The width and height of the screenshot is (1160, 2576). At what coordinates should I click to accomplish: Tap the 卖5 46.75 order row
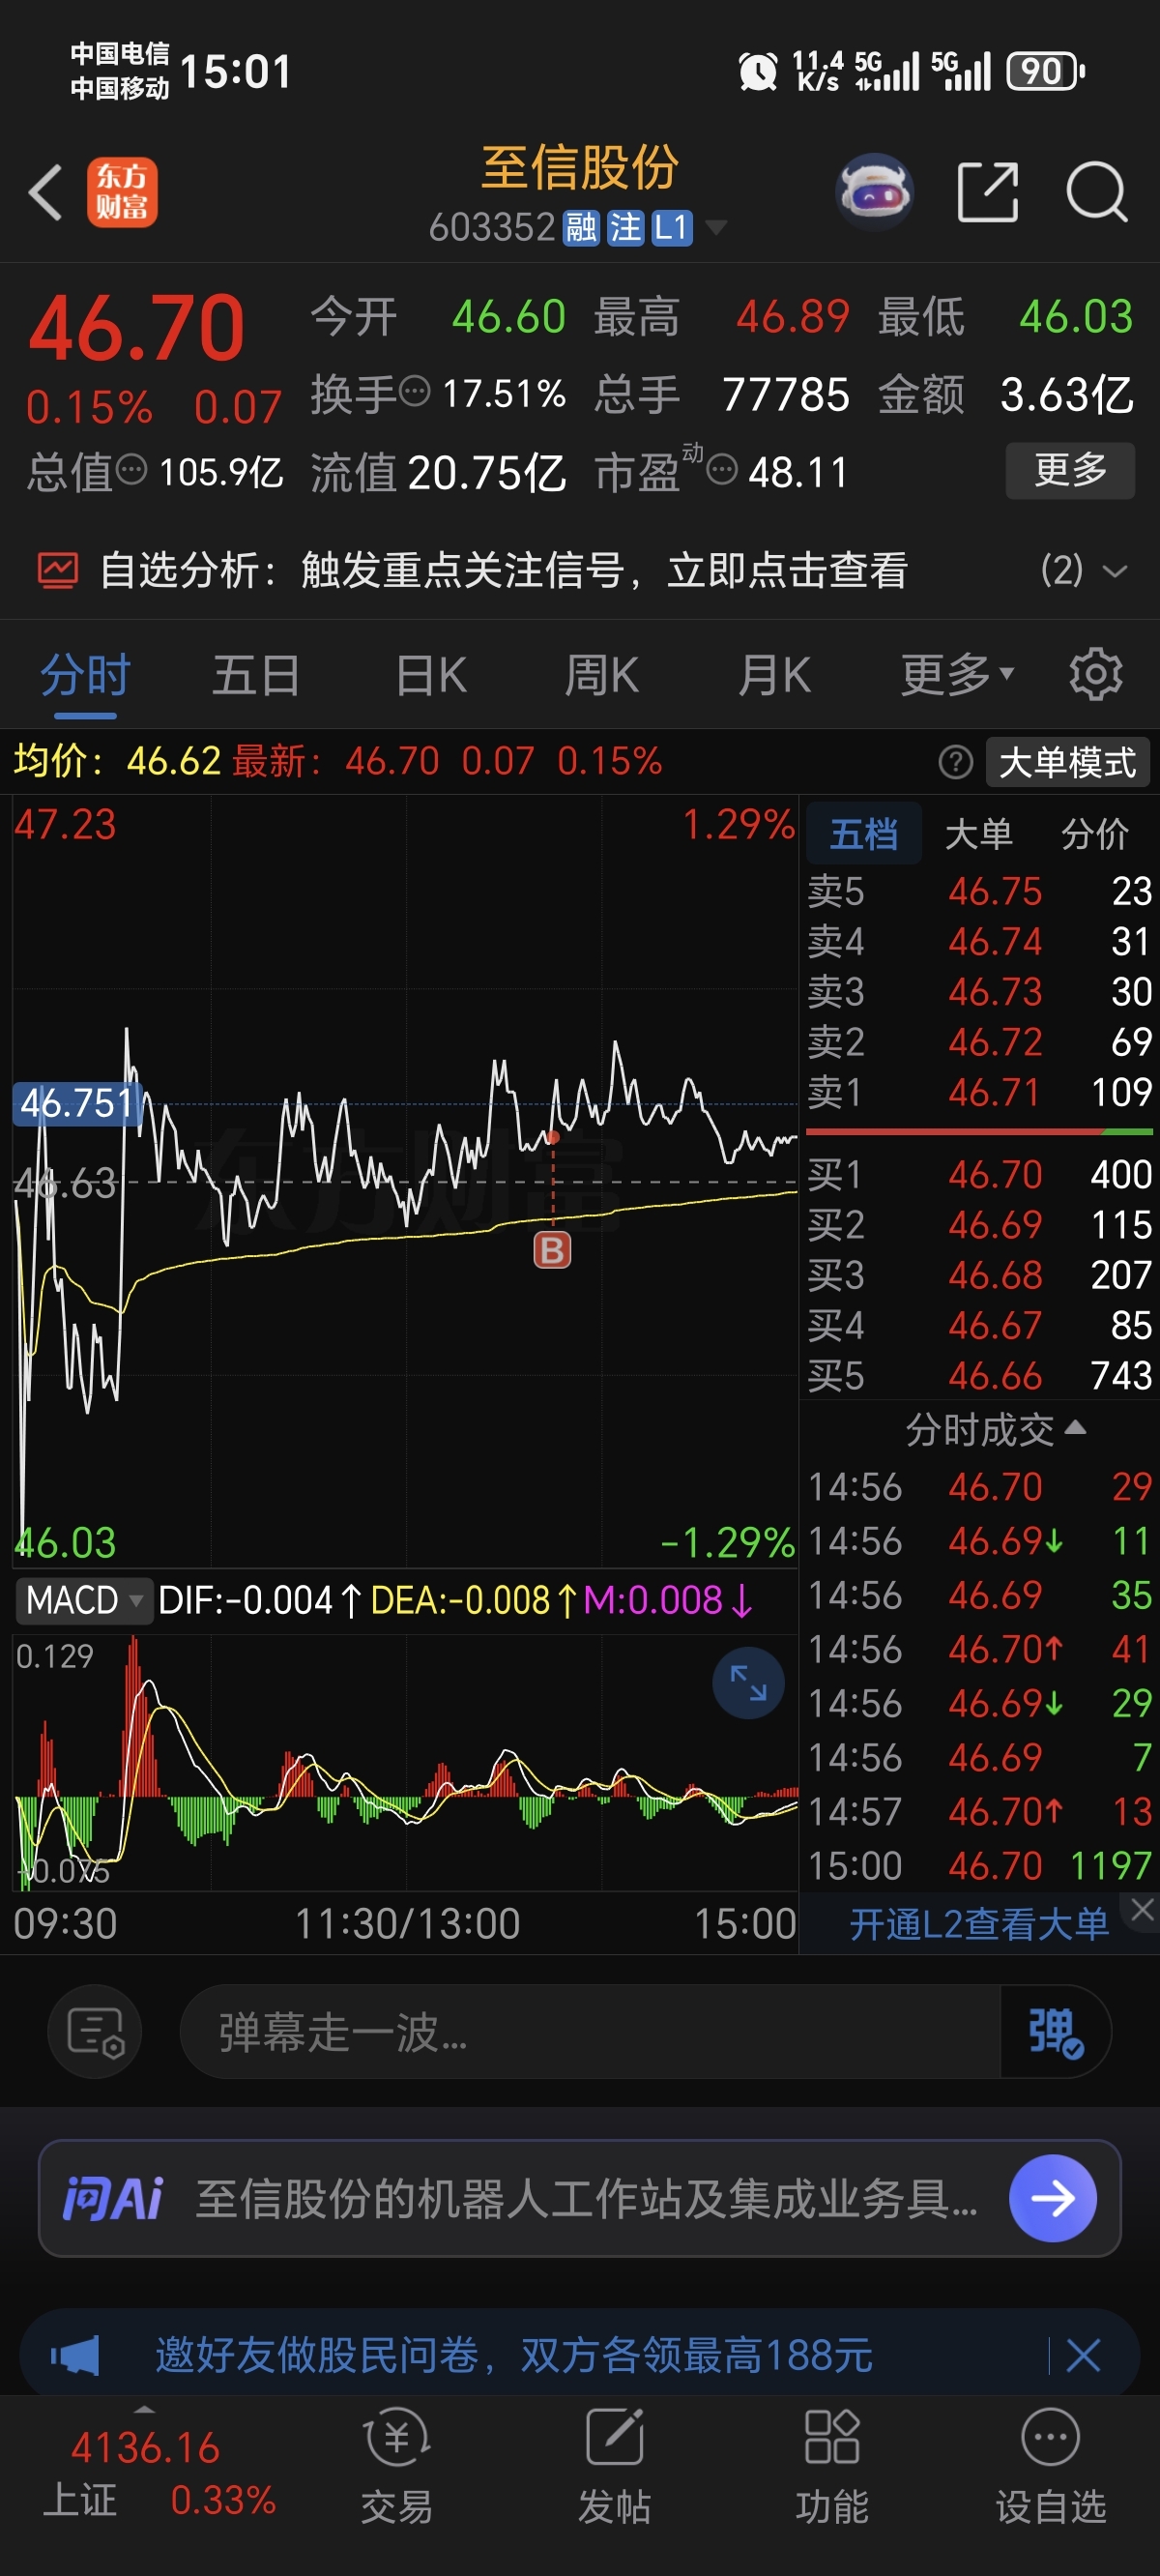click(x=980, y=891)
